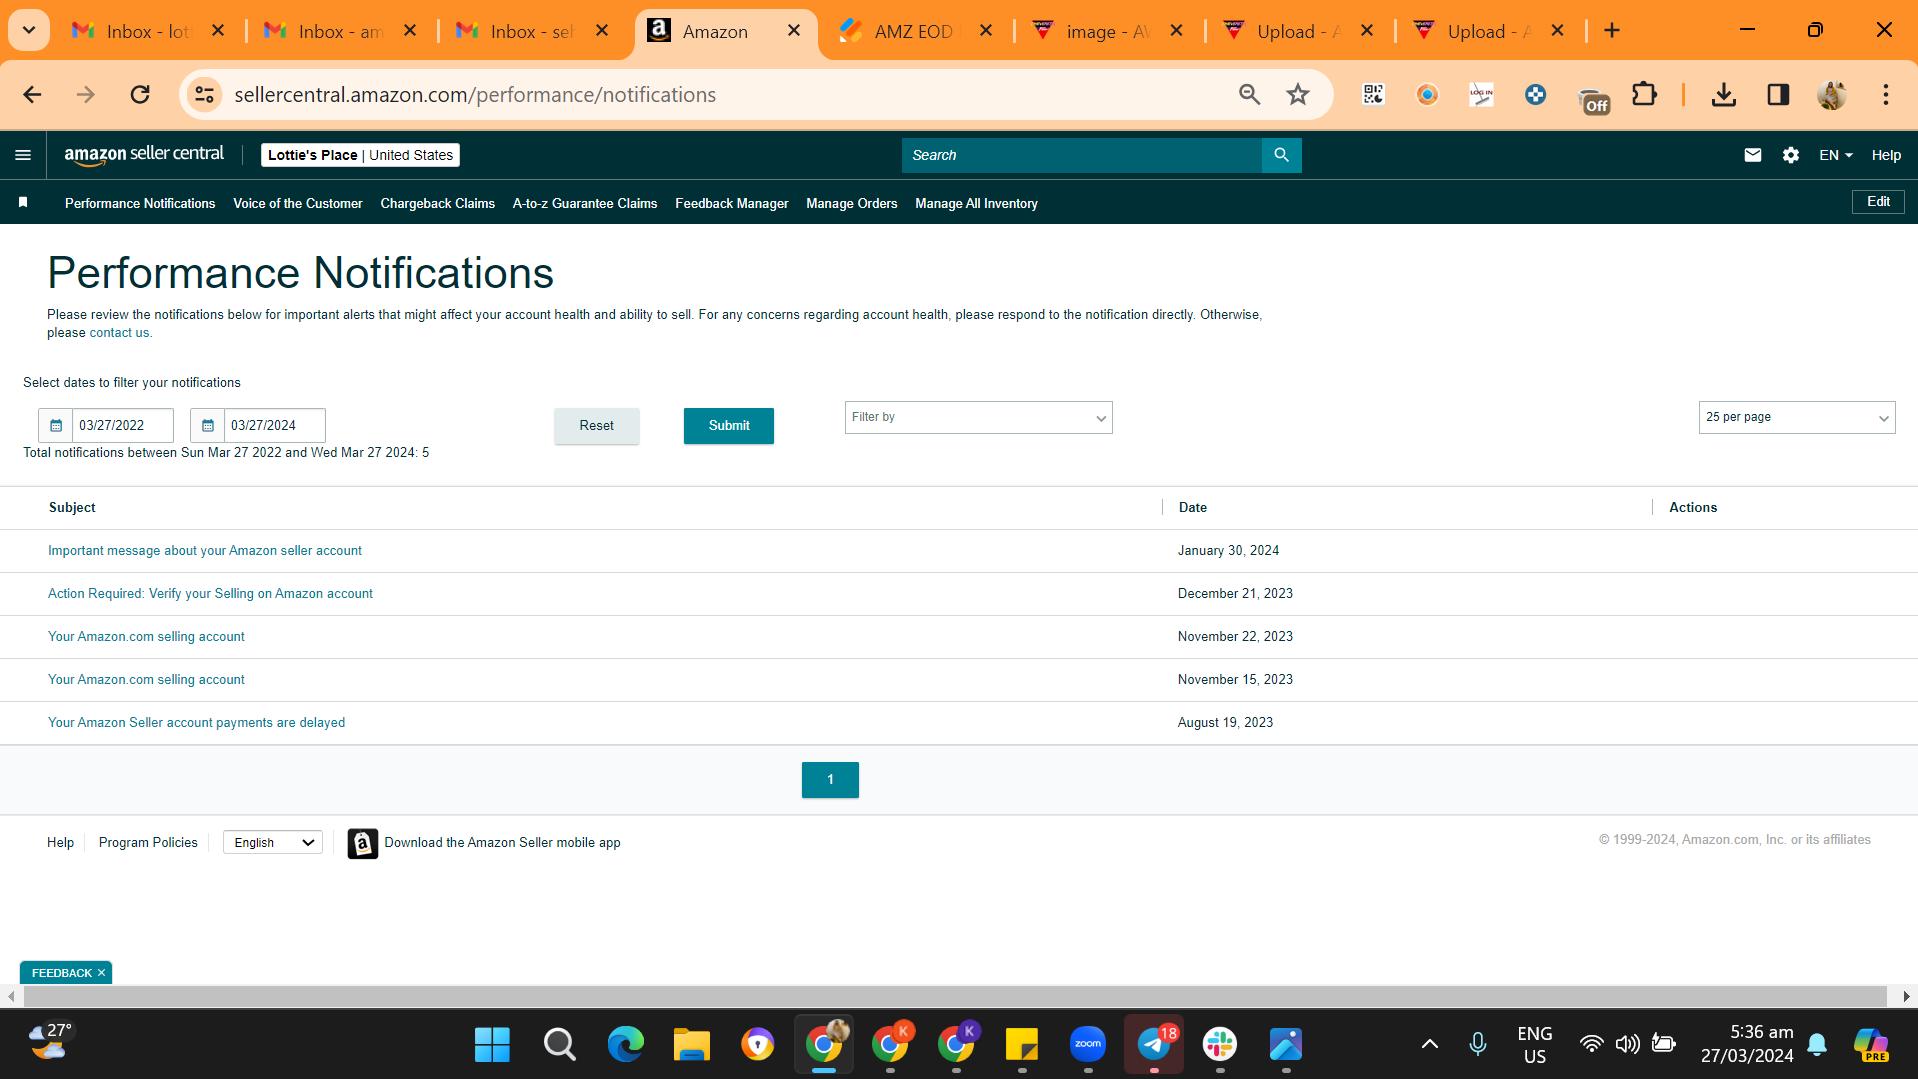Open the November 22, 2023 selling account notification

[x=146, y=637]
